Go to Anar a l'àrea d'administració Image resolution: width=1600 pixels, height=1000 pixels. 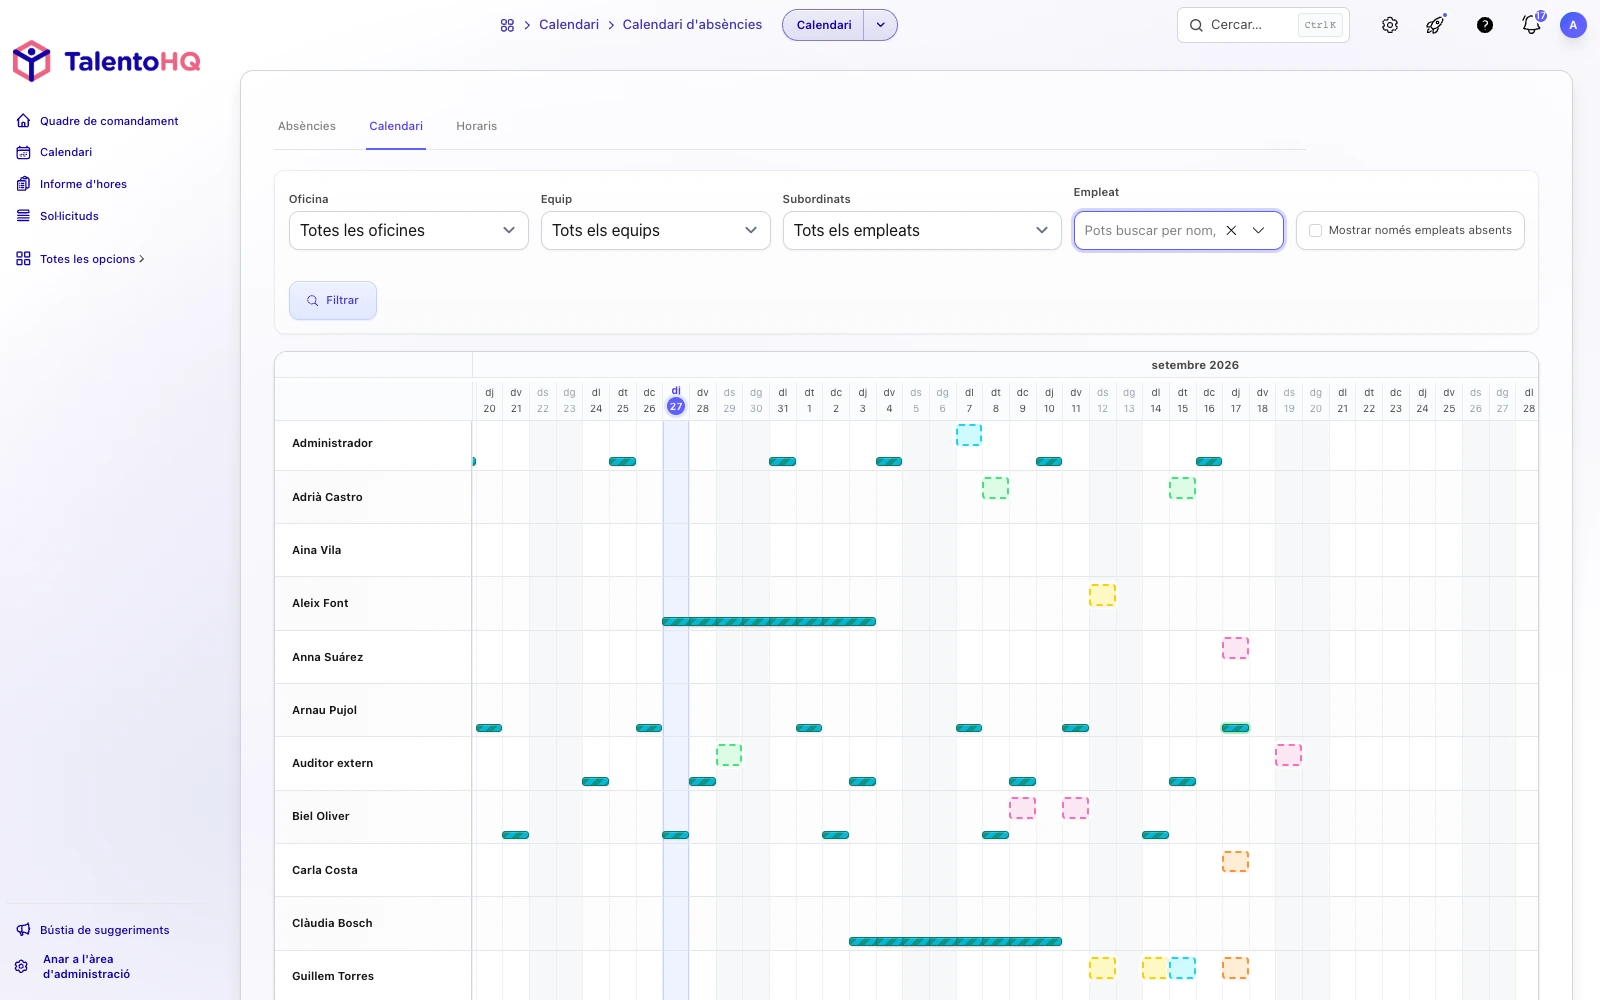(x=86, y=966)
